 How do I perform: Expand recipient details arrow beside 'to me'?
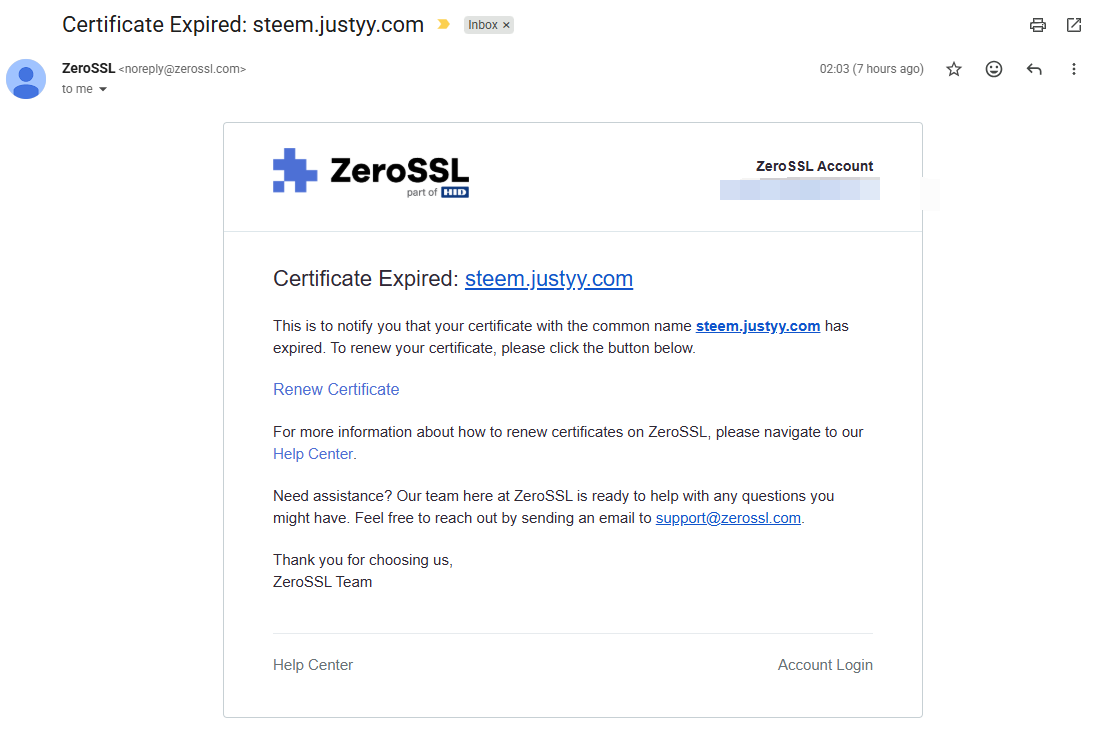click(x=103, y=89)
